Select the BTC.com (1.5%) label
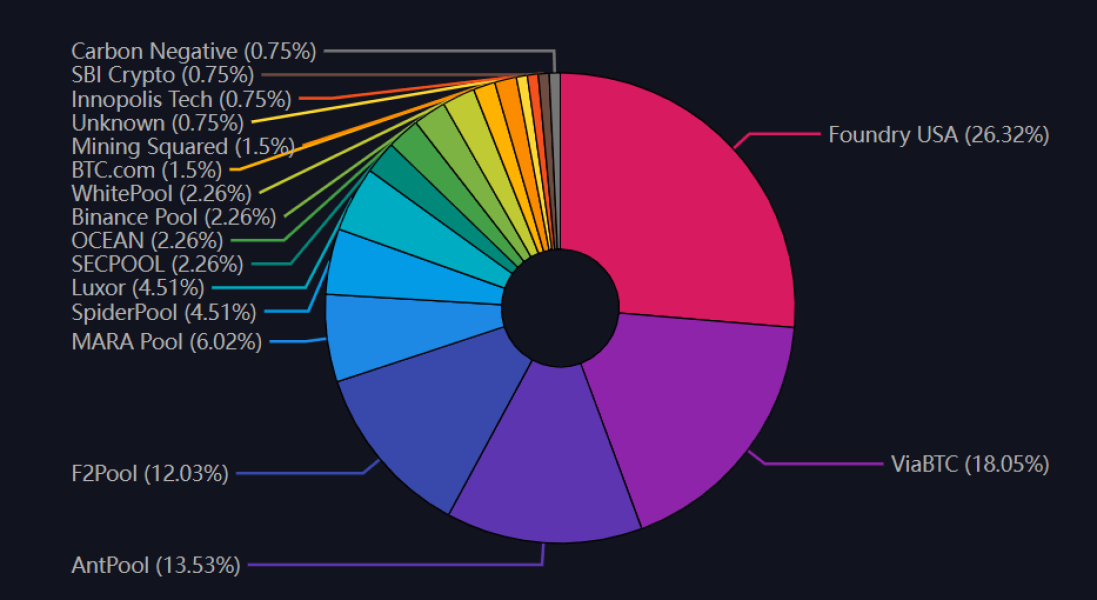The height and width of the screenshot is (600, 1097). pyautogui.click(x=146, y=169)
